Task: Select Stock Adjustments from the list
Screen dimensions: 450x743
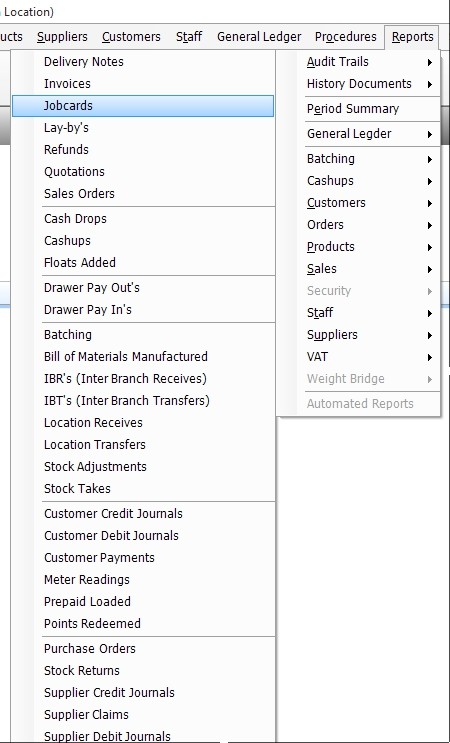Action: [x=143, y=467]
